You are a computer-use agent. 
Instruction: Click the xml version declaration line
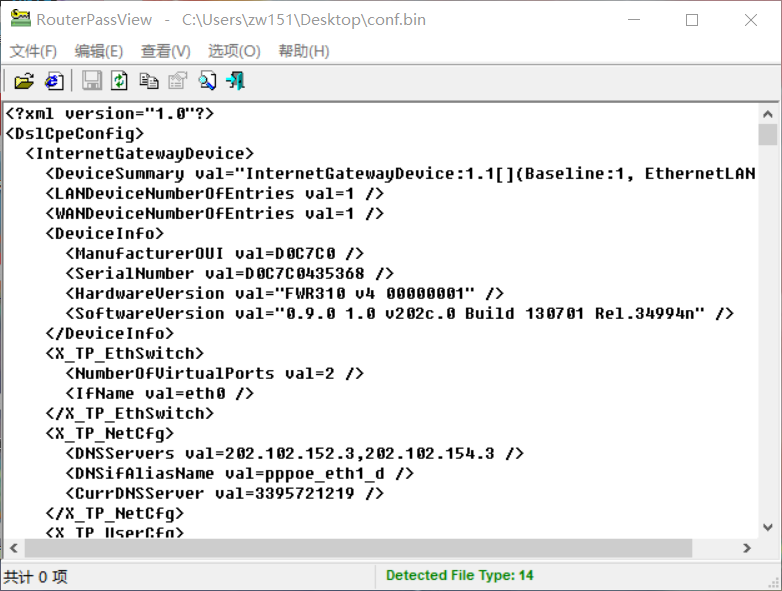click(x=110, y=114)
